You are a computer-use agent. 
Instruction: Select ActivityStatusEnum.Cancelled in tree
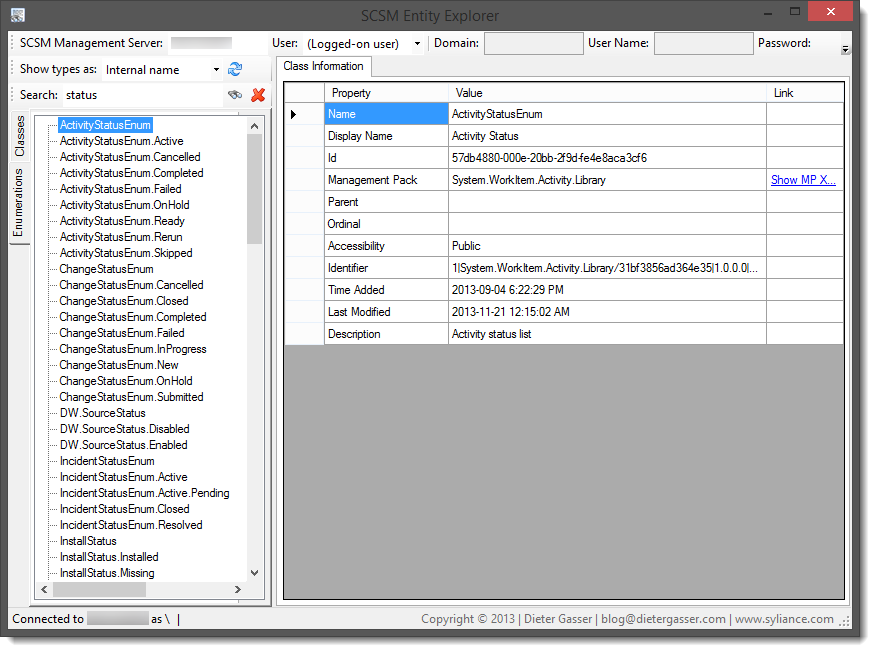[x=130, y=157]
